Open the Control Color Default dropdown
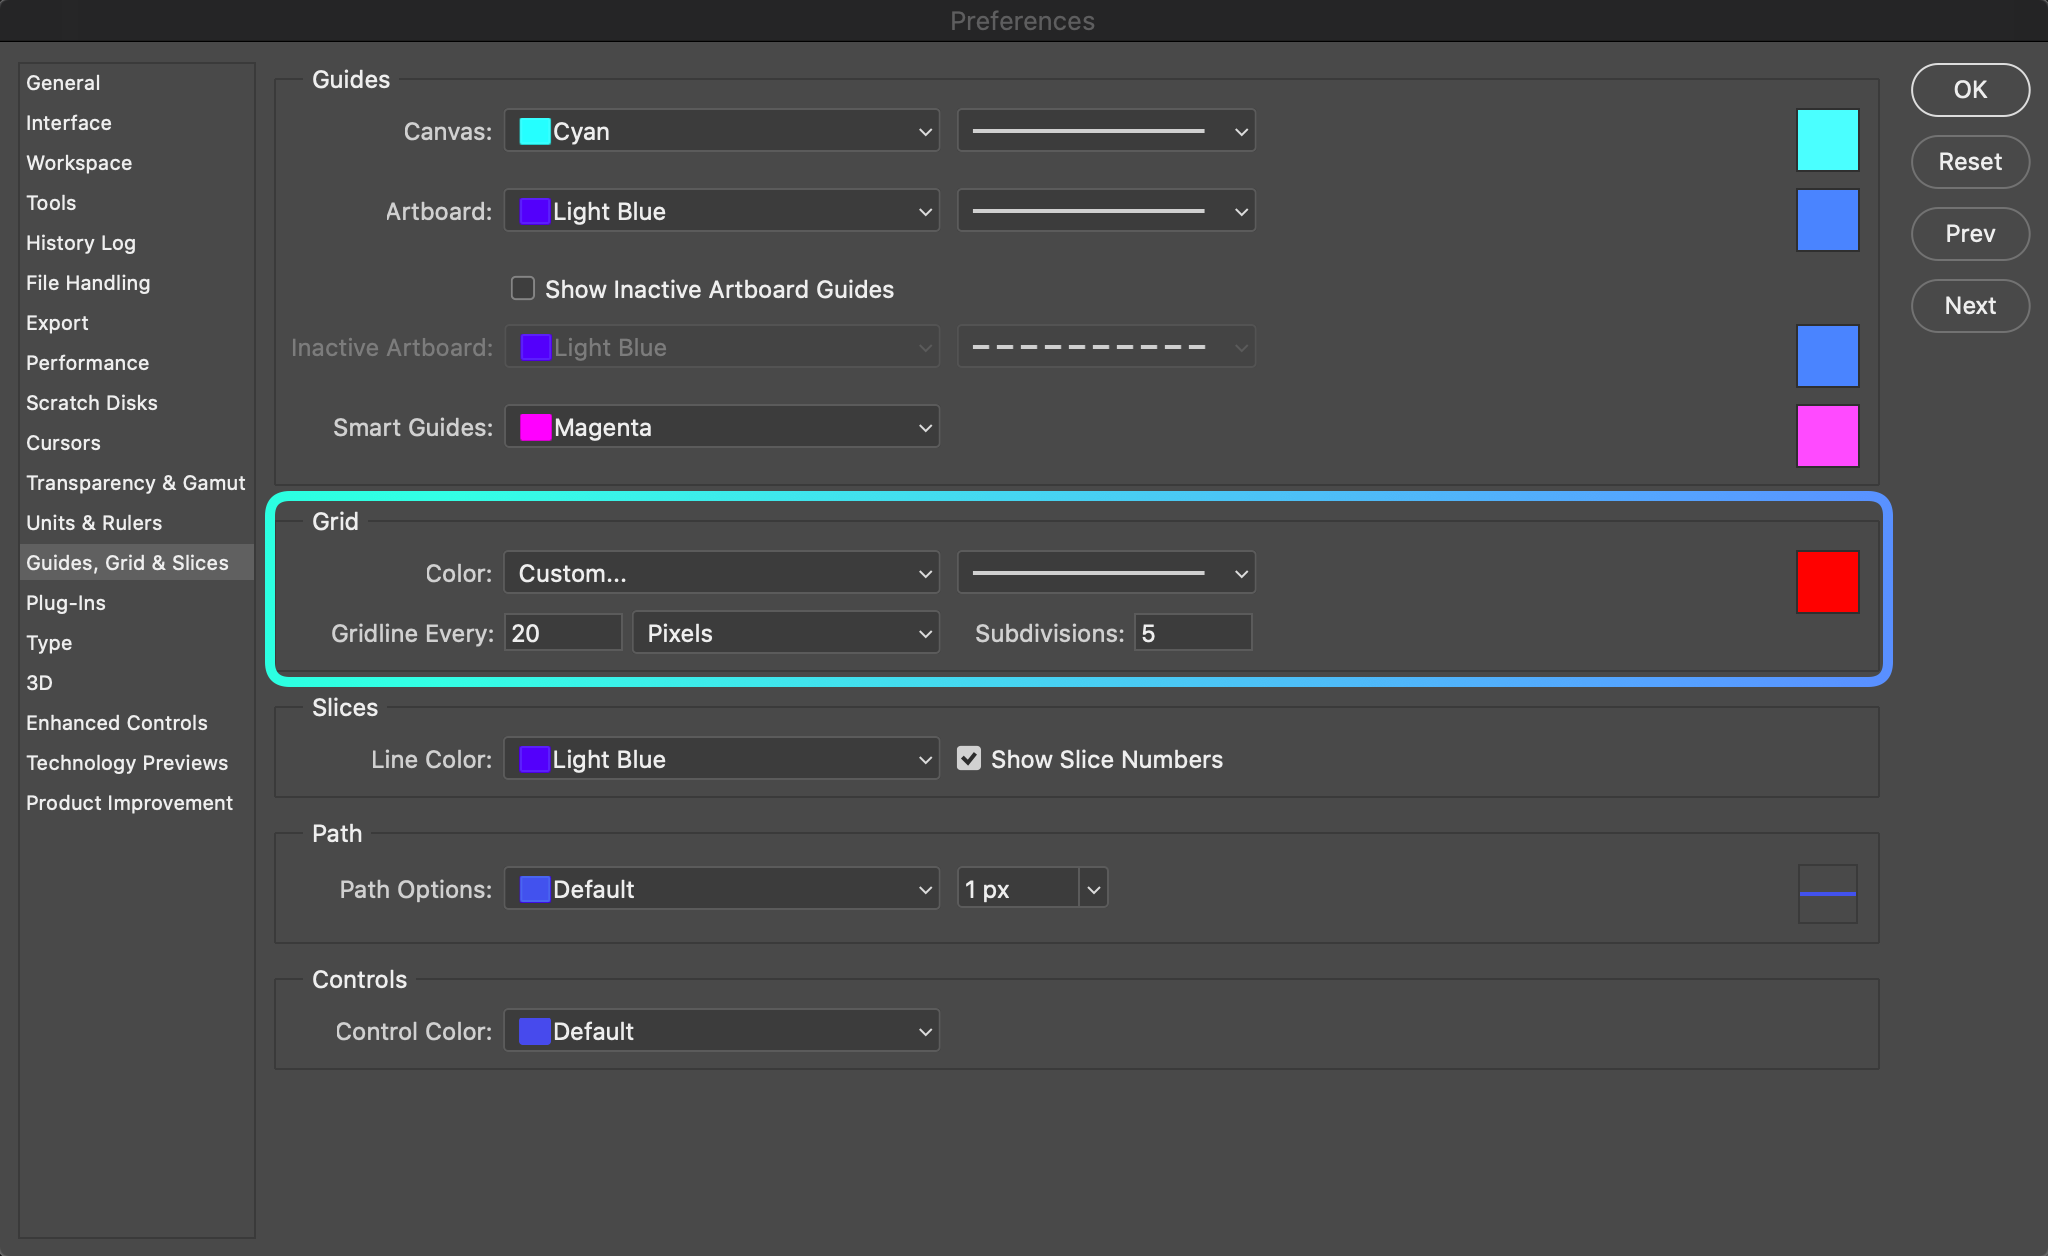The image size is (2048, 1256). click(721, 1031)
